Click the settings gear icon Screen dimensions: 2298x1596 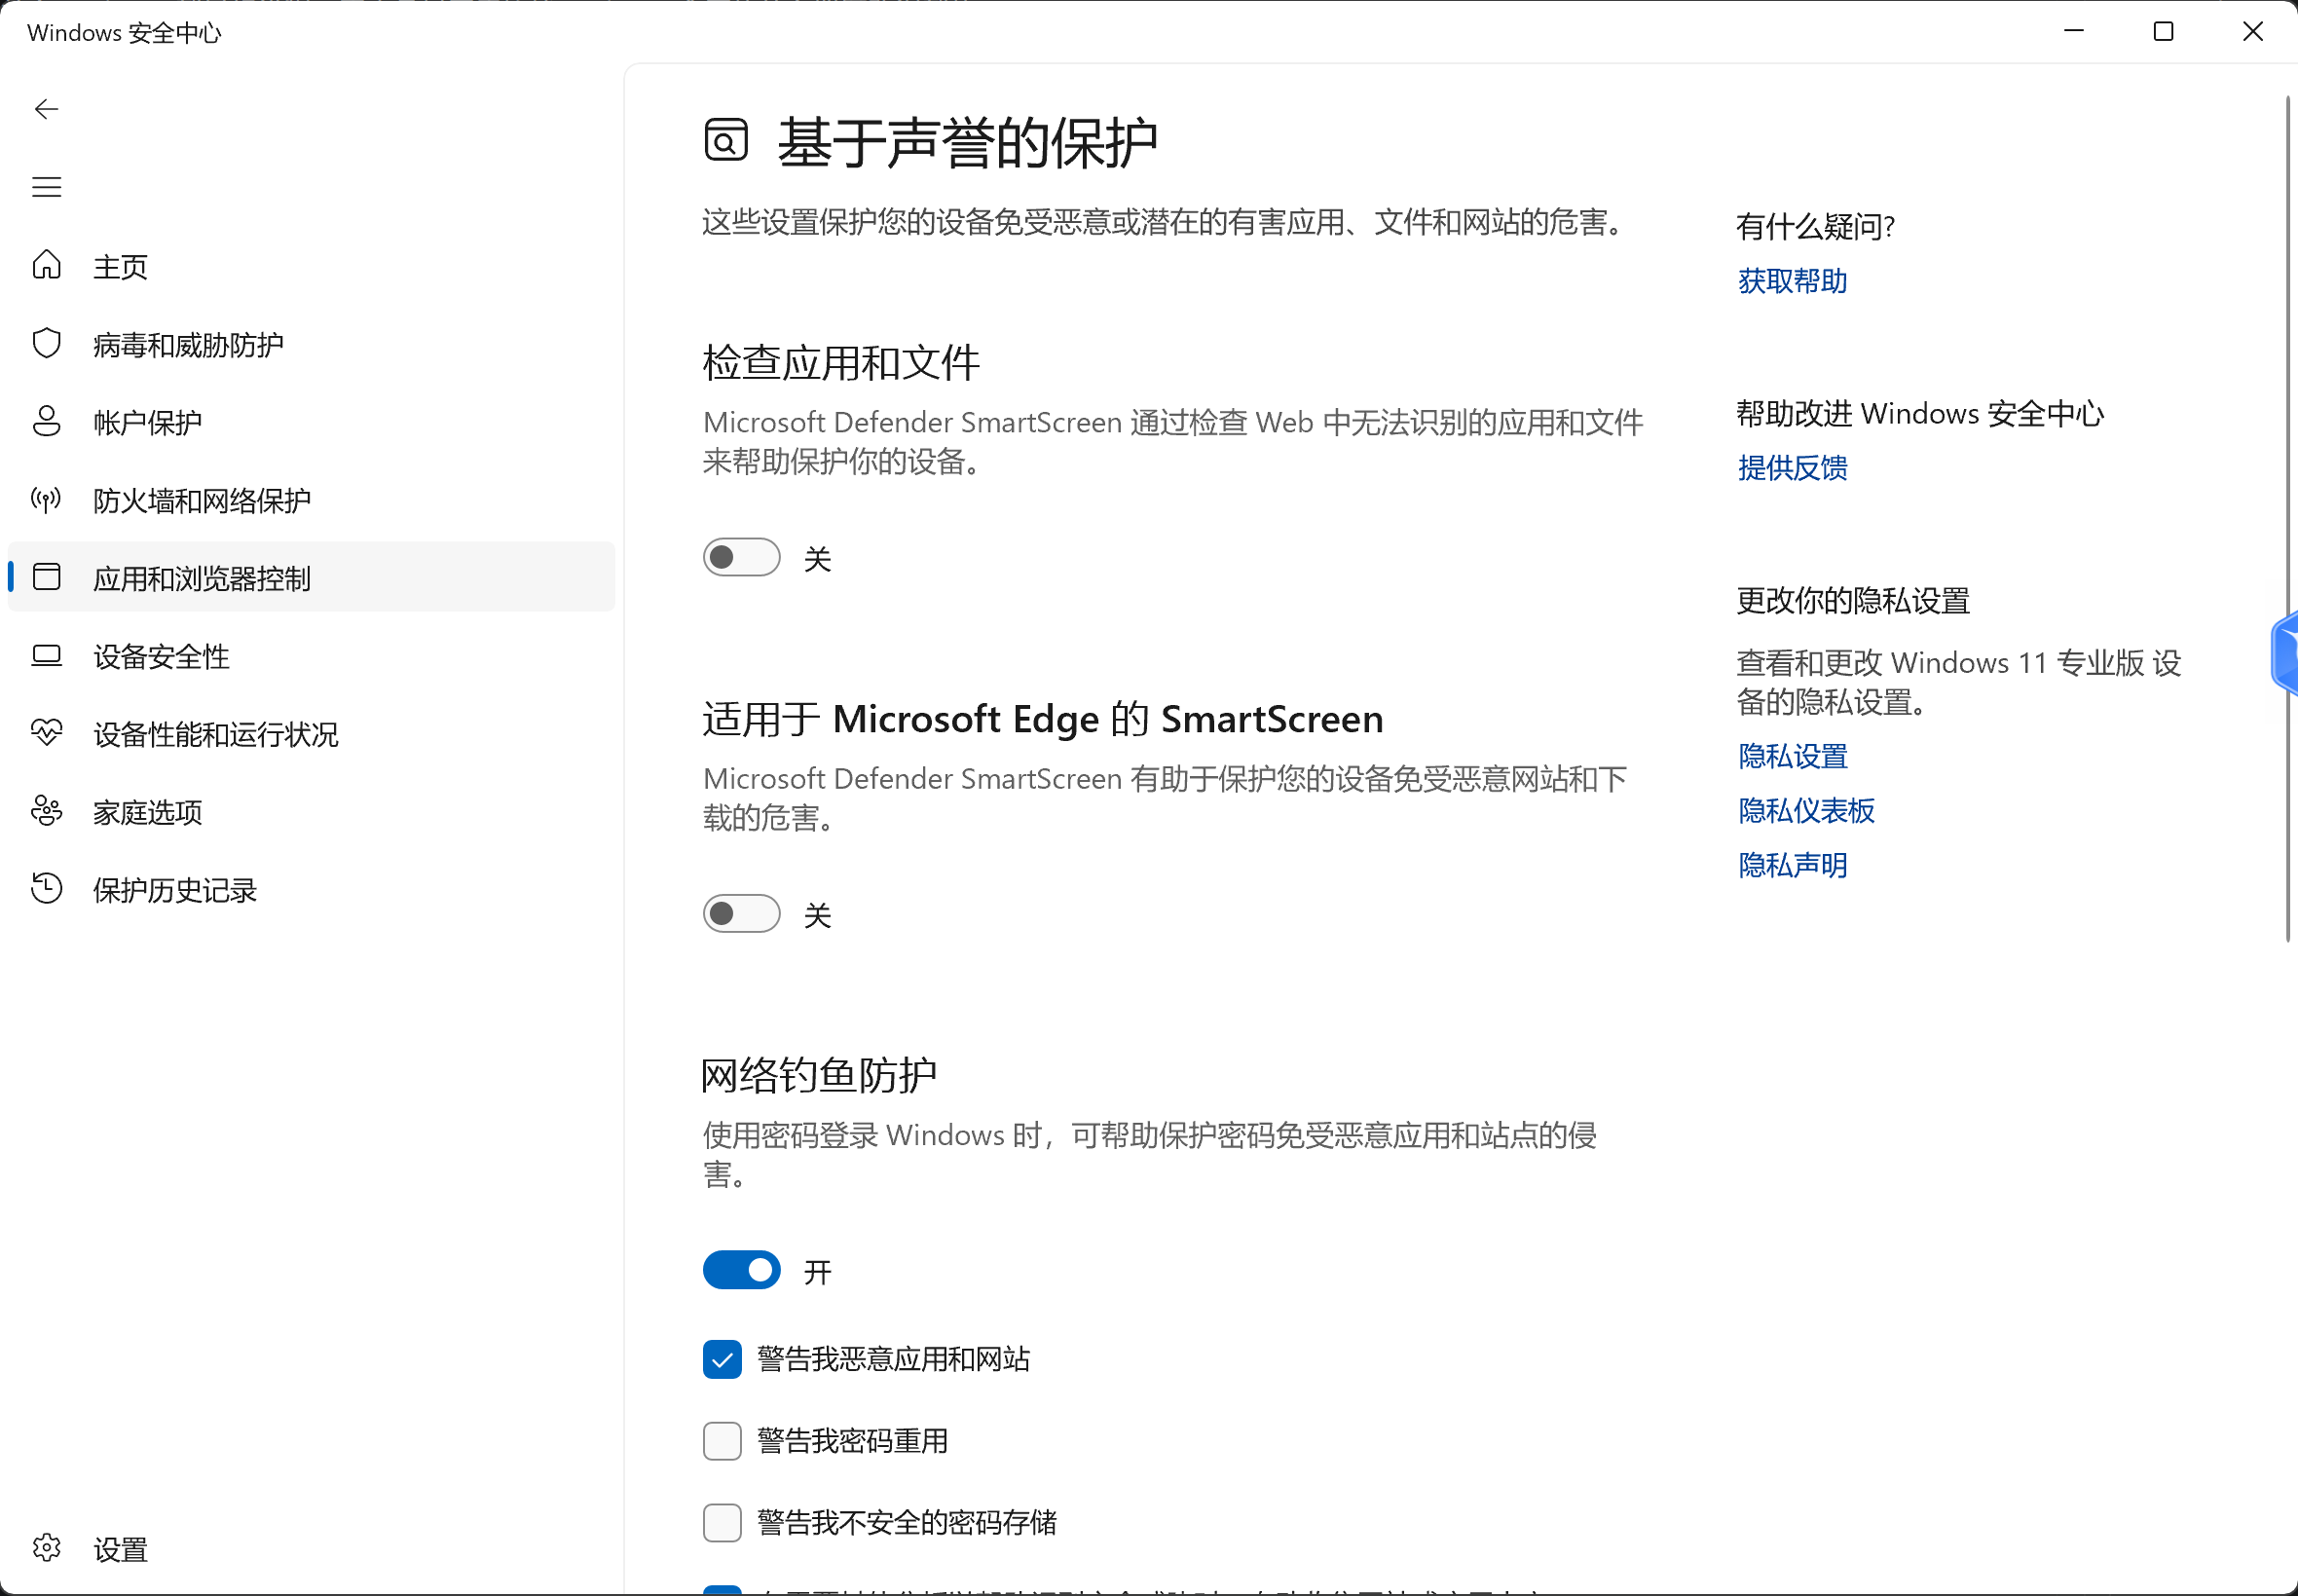point(47,1548)
